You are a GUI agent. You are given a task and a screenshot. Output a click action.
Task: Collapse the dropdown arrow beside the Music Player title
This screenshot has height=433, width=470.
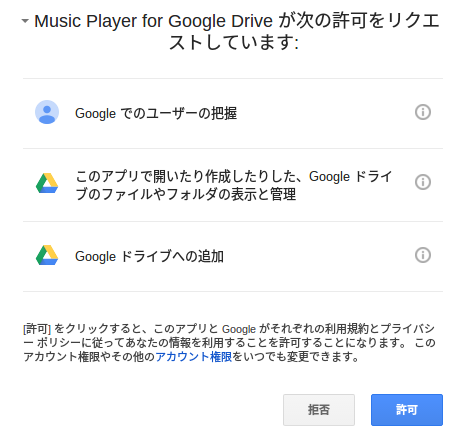point(25,21)
